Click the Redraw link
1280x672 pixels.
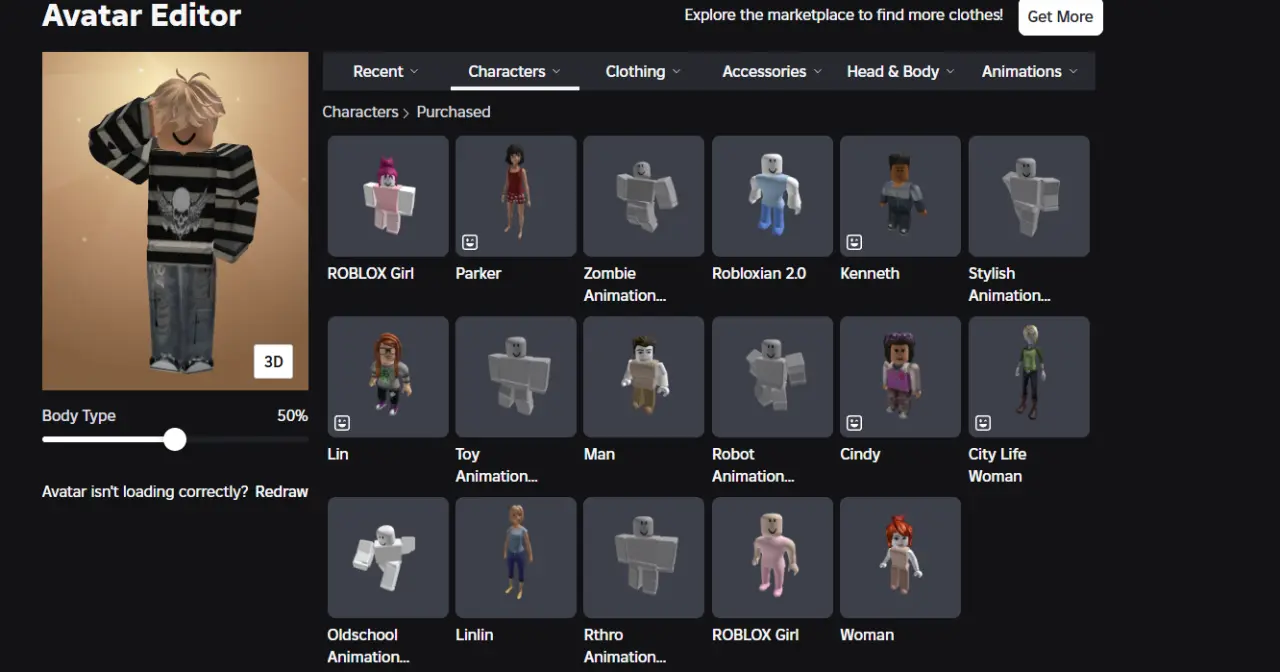[281, 491]
